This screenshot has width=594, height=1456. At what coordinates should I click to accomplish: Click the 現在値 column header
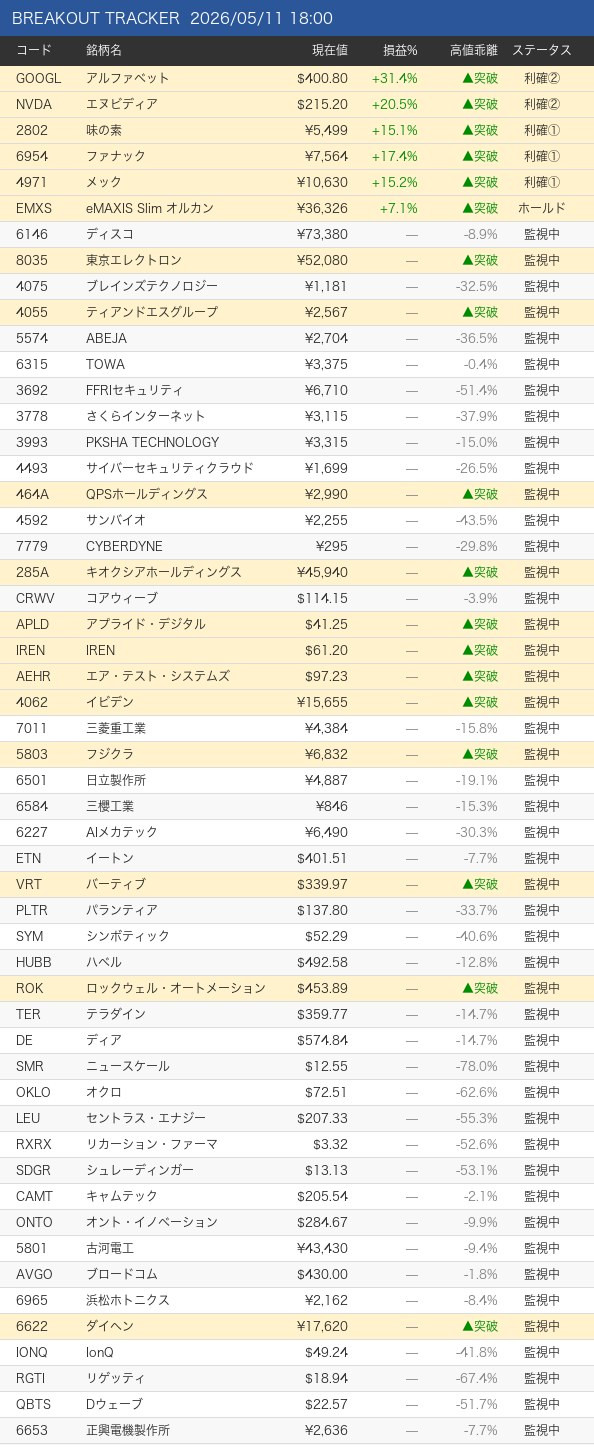330,50
